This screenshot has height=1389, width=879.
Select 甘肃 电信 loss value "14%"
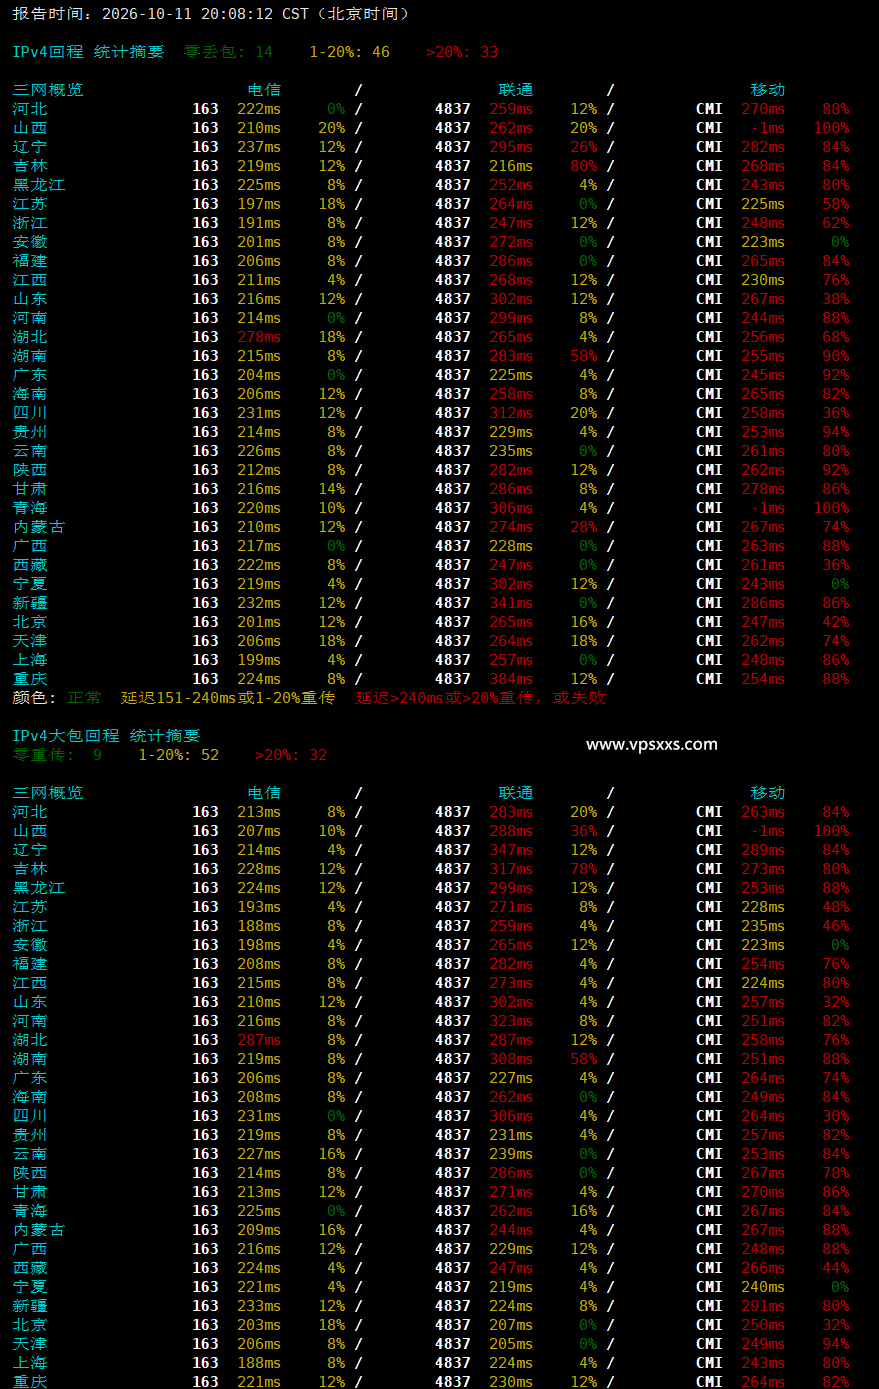332,489
